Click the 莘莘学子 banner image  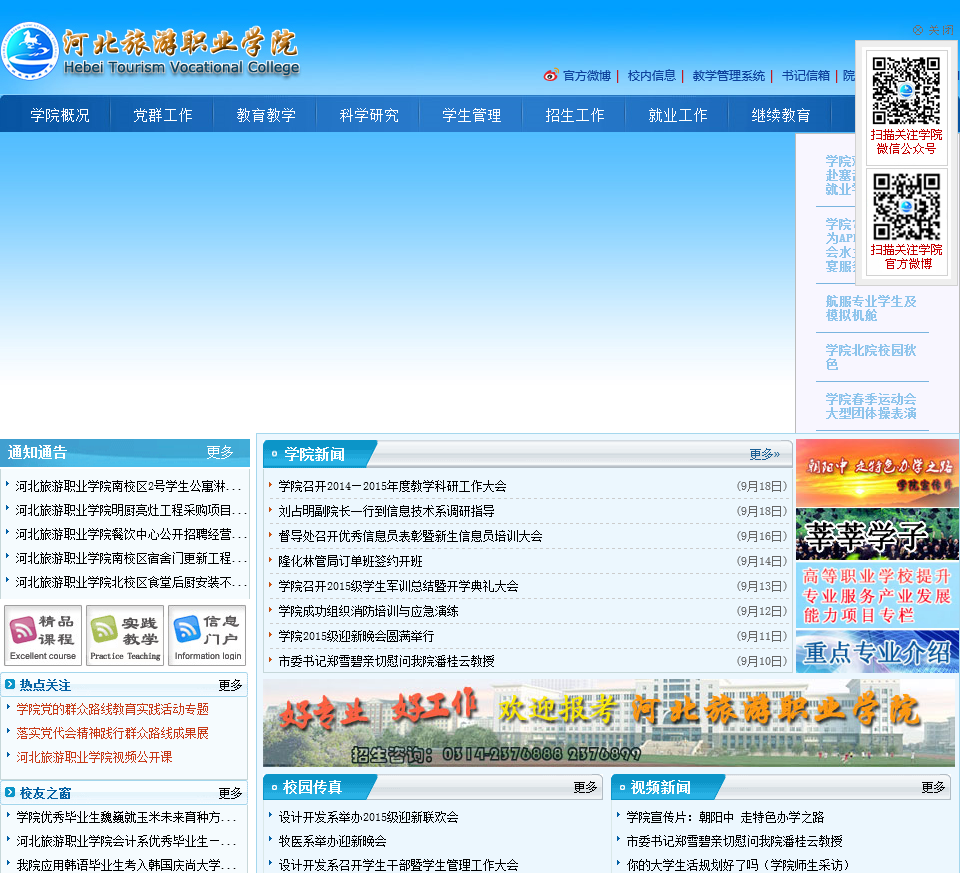(877, 534)
